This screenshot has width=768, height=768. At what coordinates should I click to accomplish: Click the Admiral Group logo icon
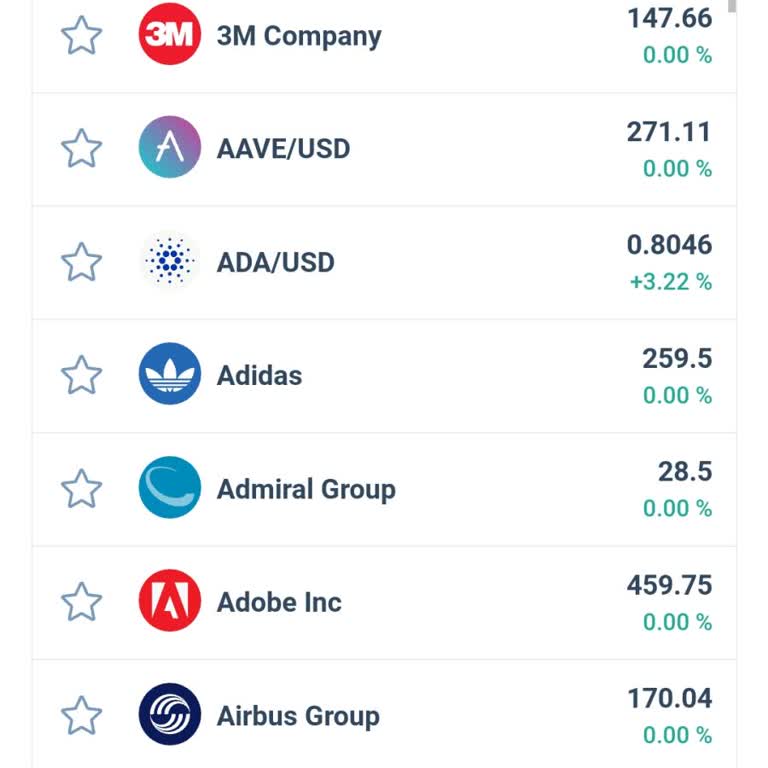169,488
